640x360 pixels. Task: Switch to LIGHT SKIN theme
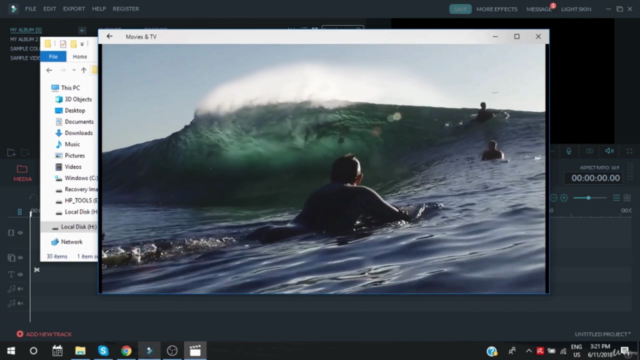576,9
